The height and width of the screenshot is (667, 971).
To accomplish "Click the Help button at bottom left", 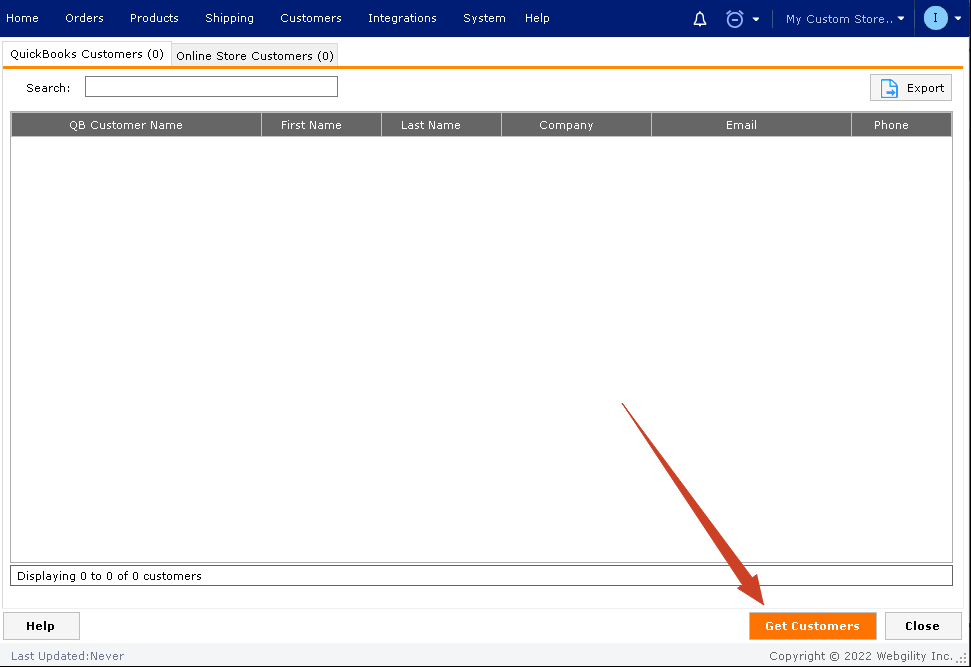I will pyautogui.click(x=41, y=626).
